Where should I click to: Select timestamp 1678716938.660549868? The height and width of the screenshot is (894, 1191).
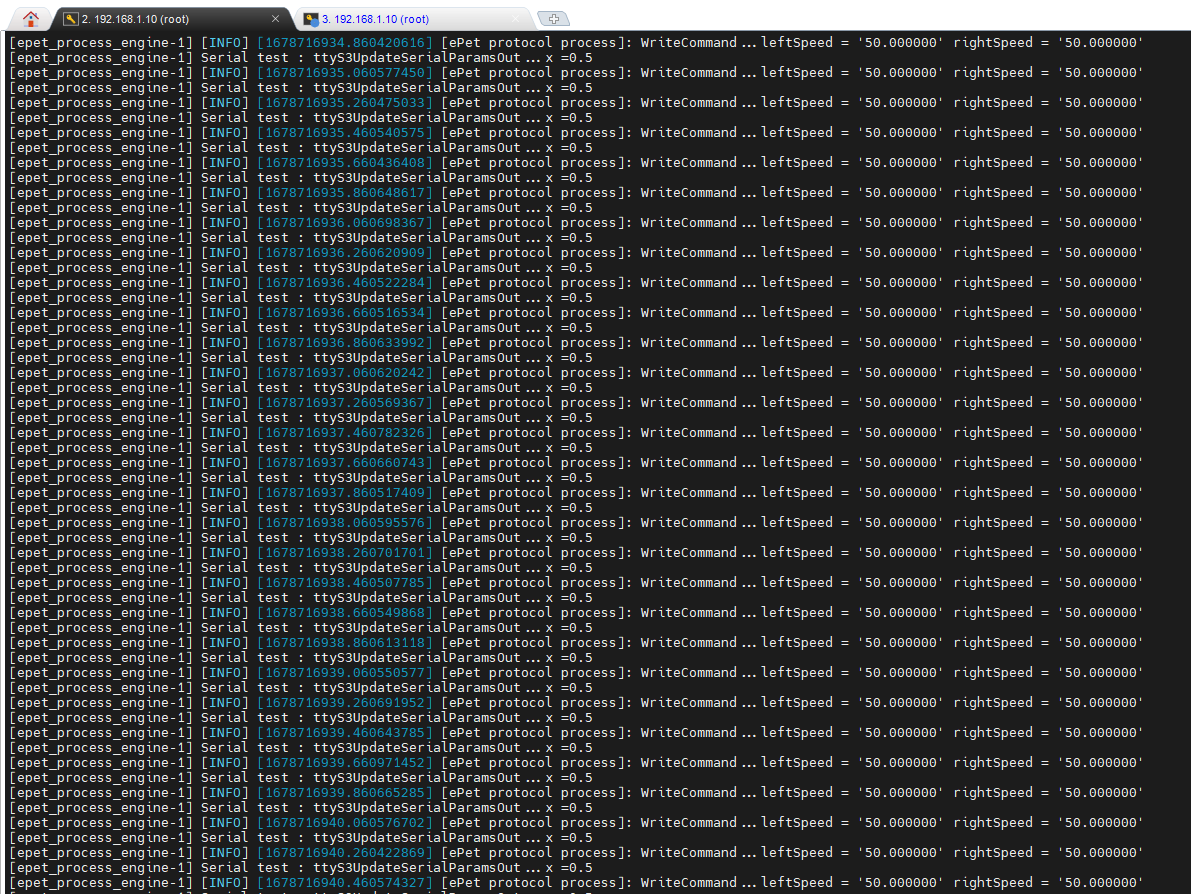(345, 613)
